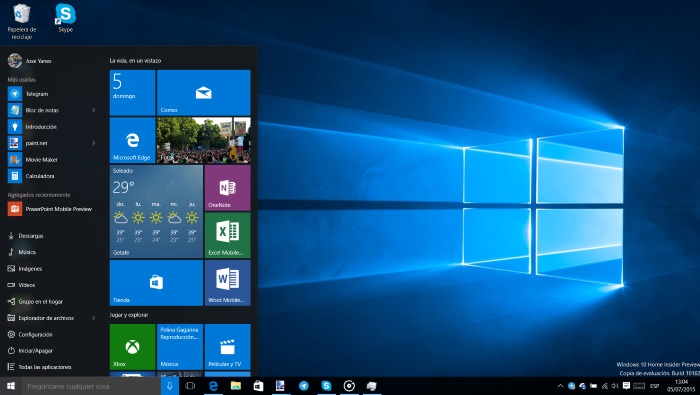The image size is (700, 395).
Task: Launch the OneNote tile
Action: pyautogui.click(x=228, y=188)
